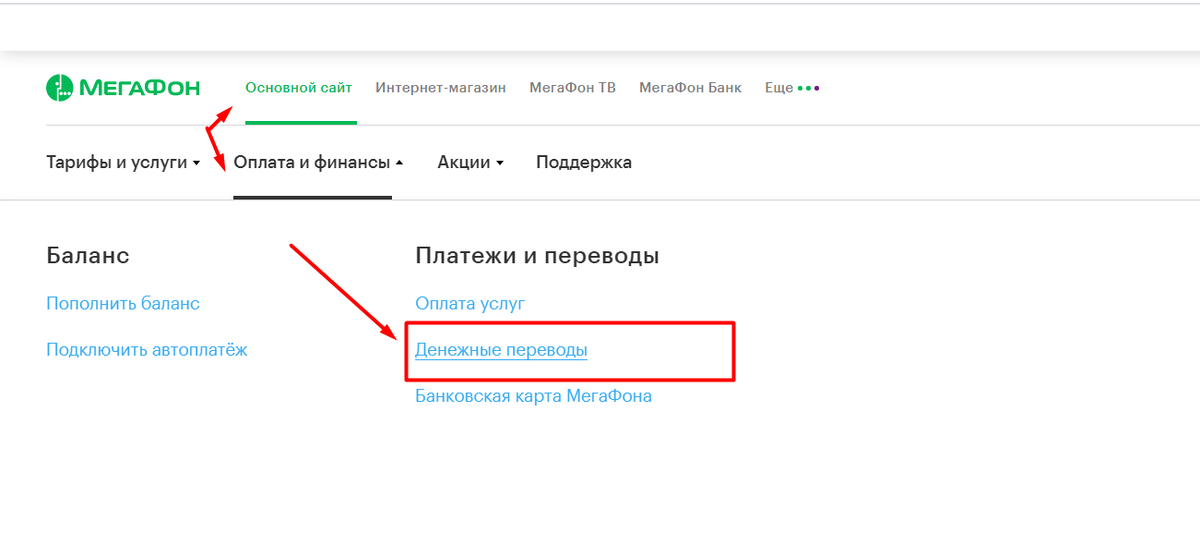Expand the Акции dropdown

(x=470, y=162)
